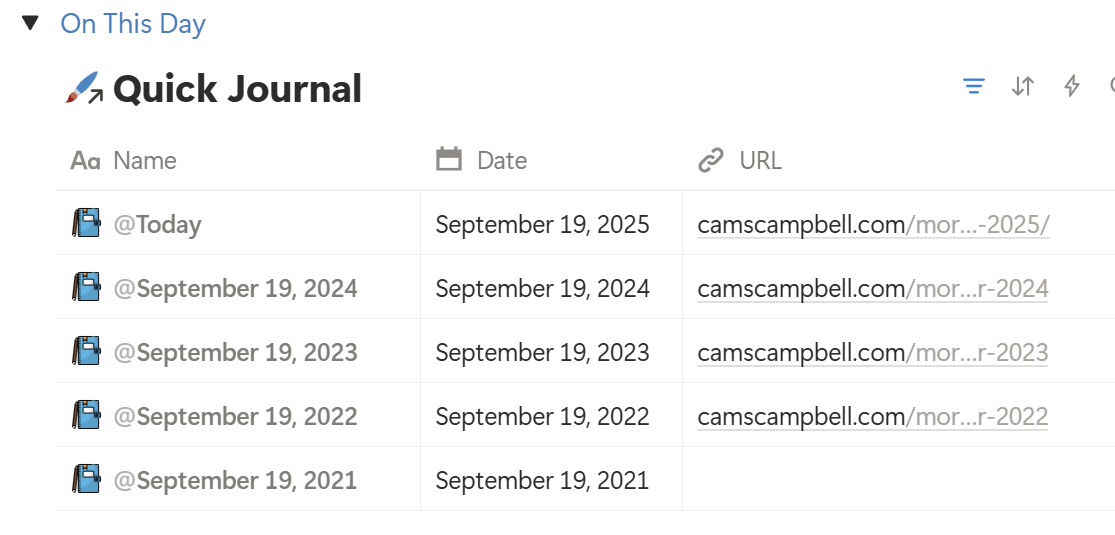
Task: Open the On This Day heading link
Action: [133, 23]
